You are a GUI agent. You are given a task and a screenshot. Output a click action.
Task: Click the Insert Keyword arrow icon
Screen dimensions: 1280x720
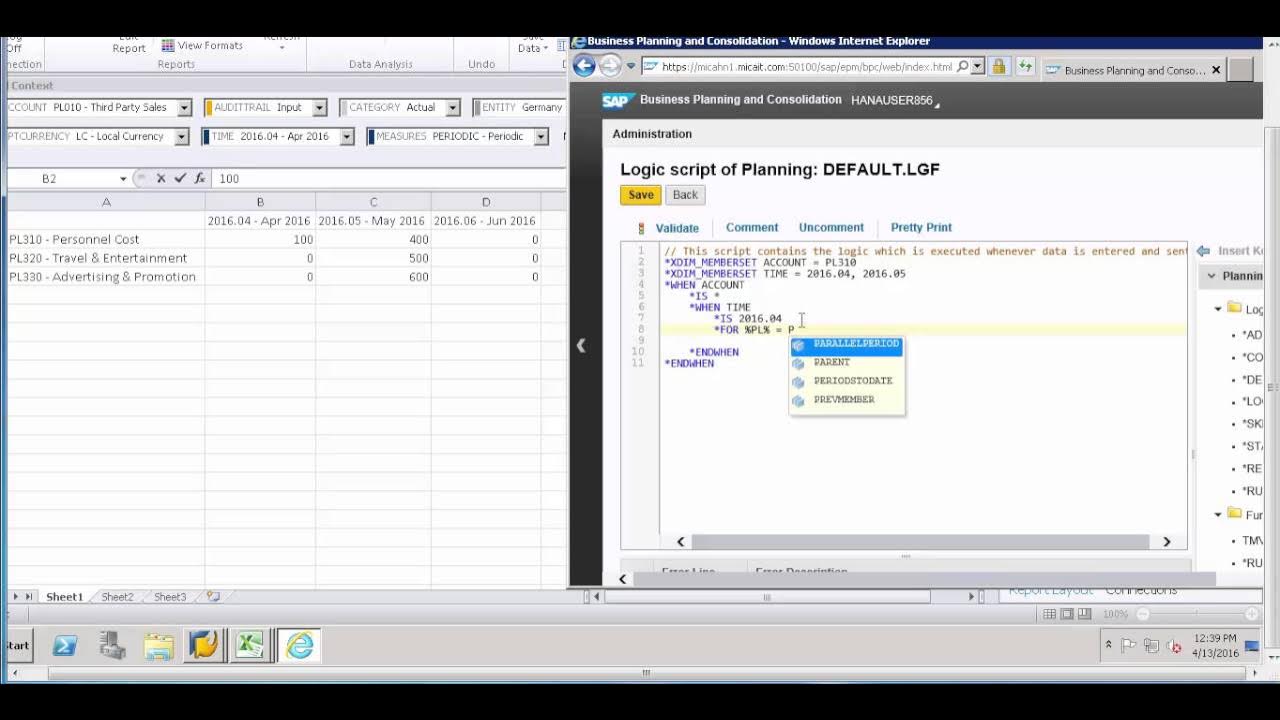point(1203,251)
